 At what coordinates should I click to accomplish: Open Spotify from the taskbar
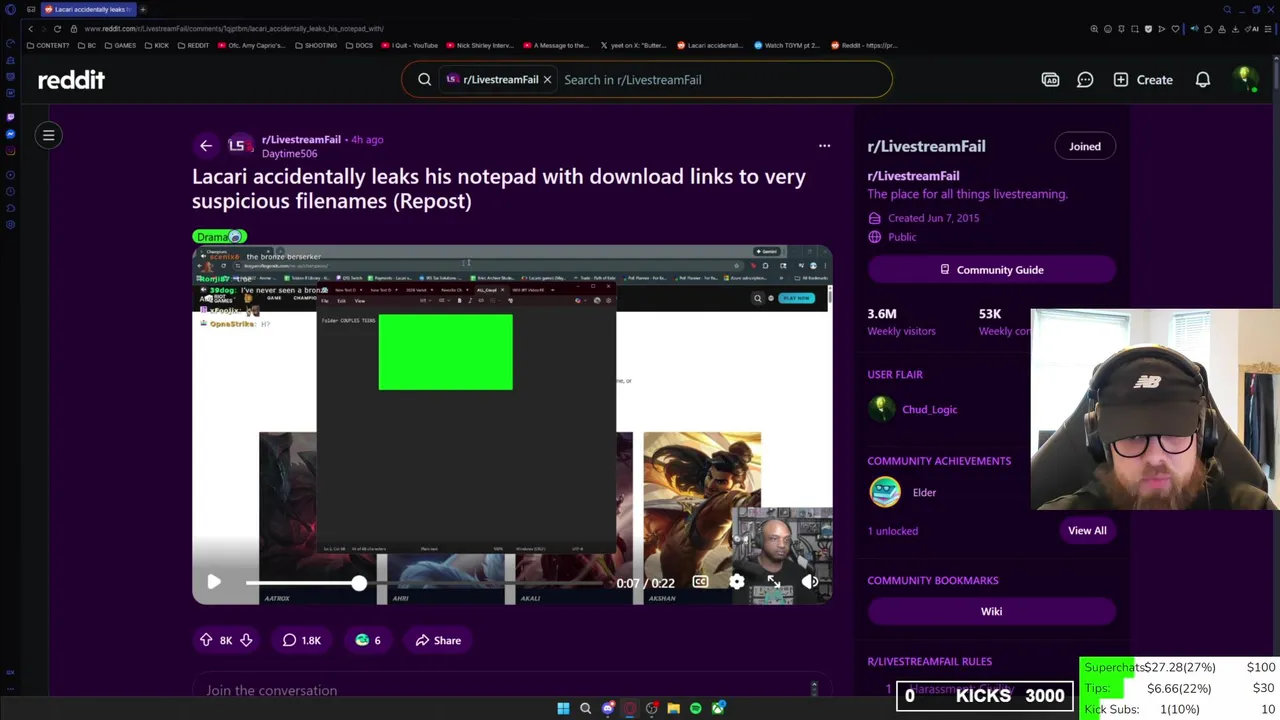point(695,708)
